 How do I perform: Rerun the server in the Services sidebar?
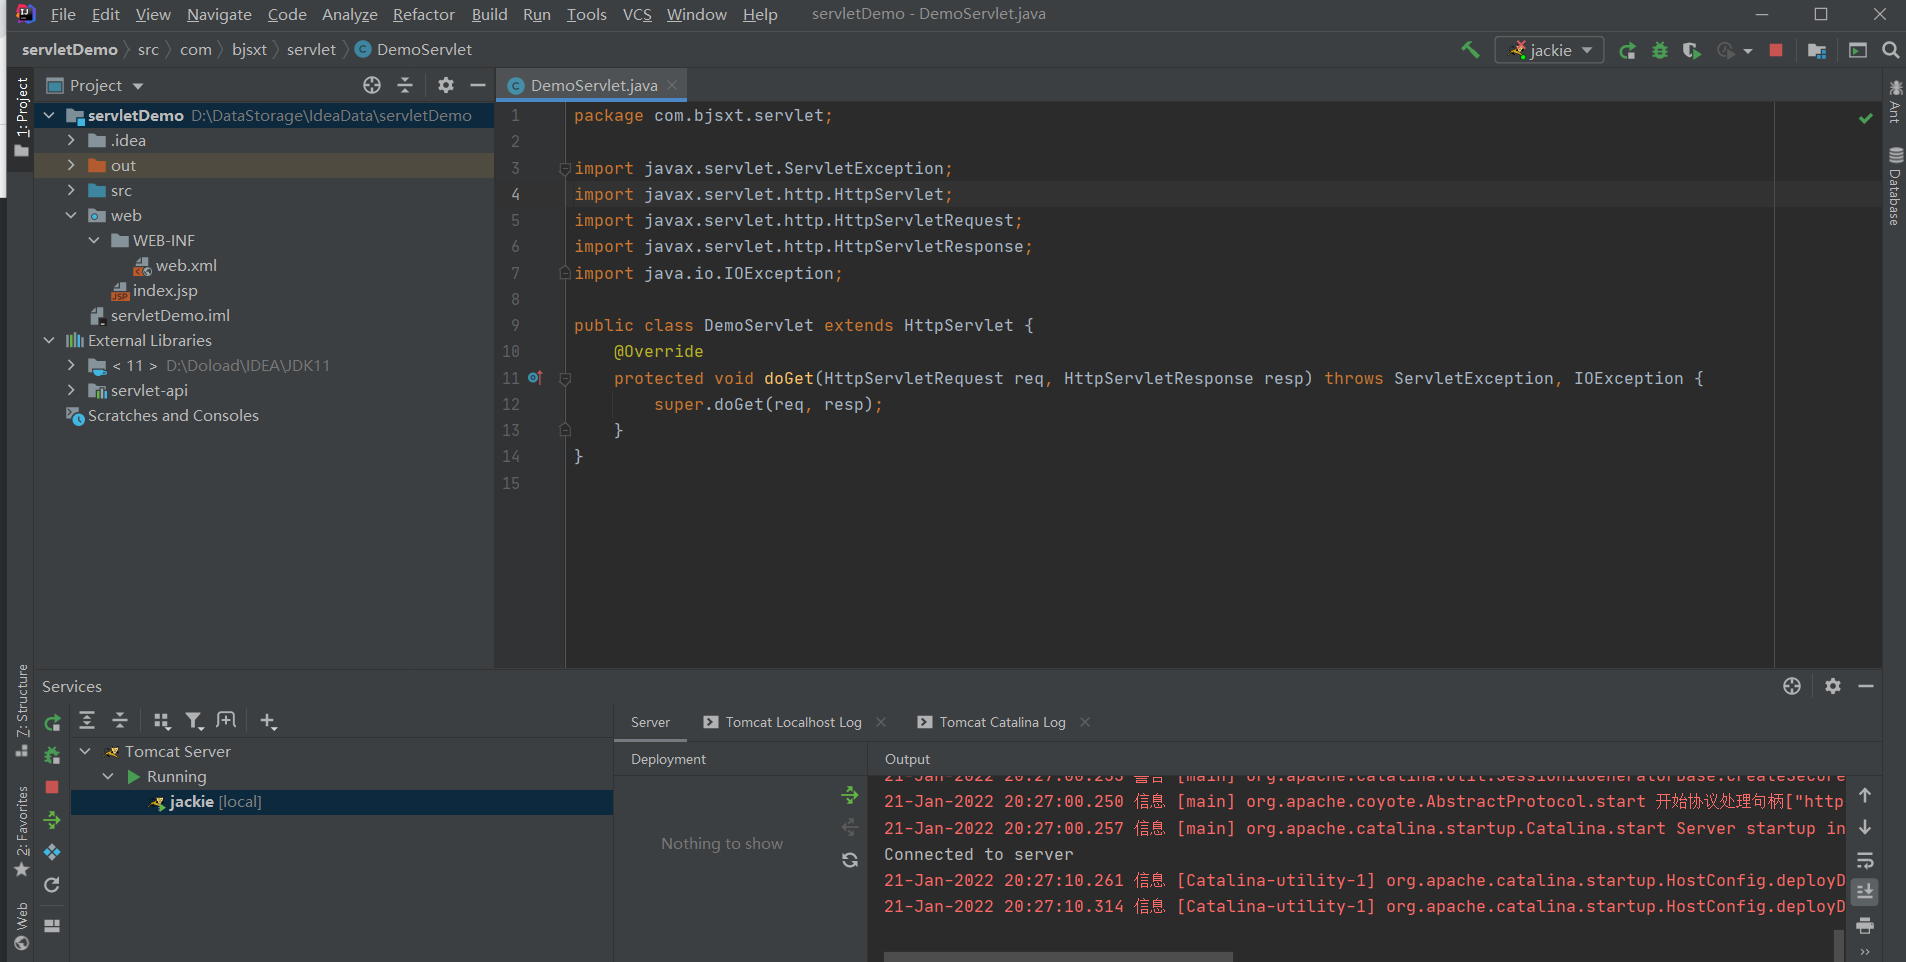coord(52,722)
